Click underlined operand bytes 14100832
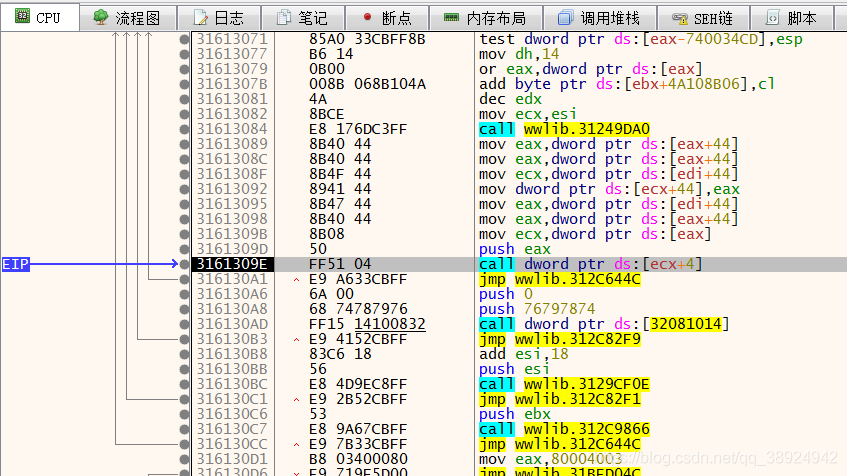The image size is (847, 476). (390, 324)
